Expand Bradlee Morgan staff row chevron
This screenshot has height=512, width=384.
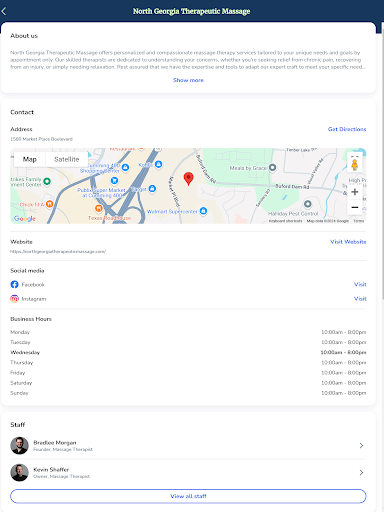(361, 446)
